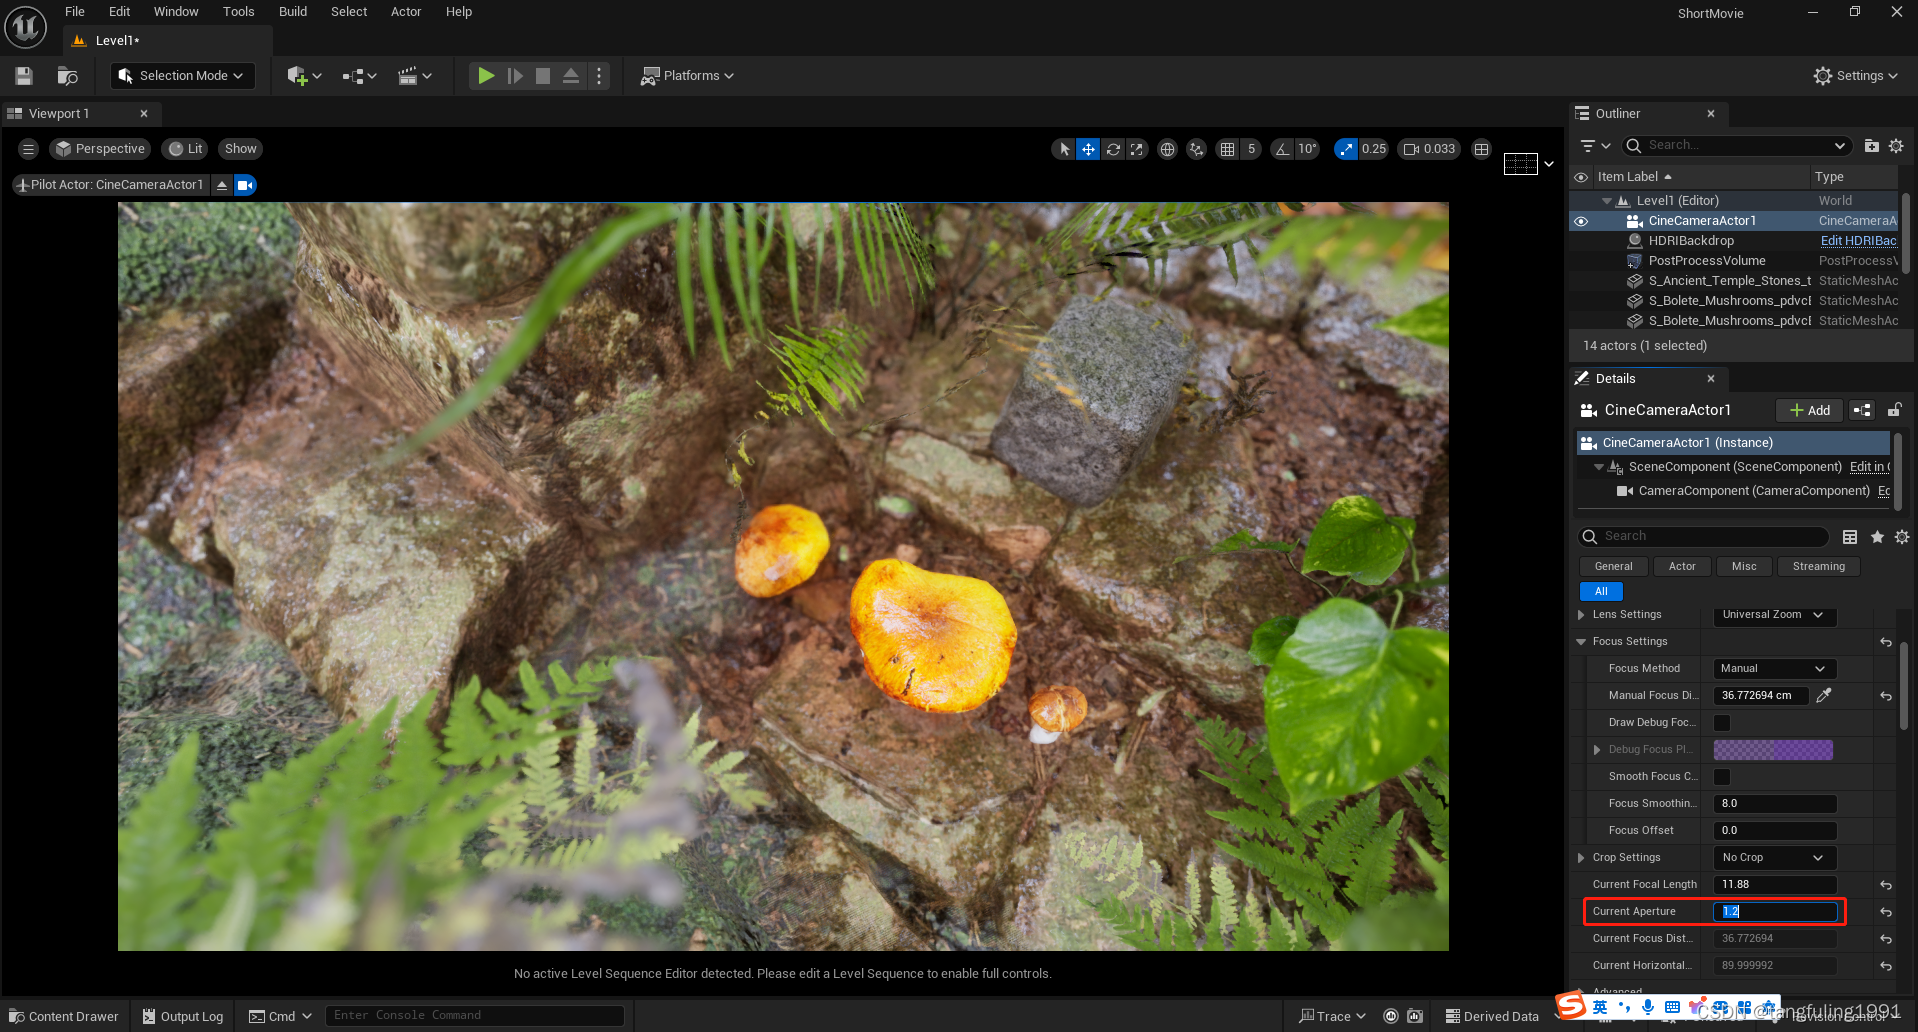Screen dimensions: 1918x1032
Task: Toggle Draw Debug Focus Plane checkbox
Action: coord(1722,723)
